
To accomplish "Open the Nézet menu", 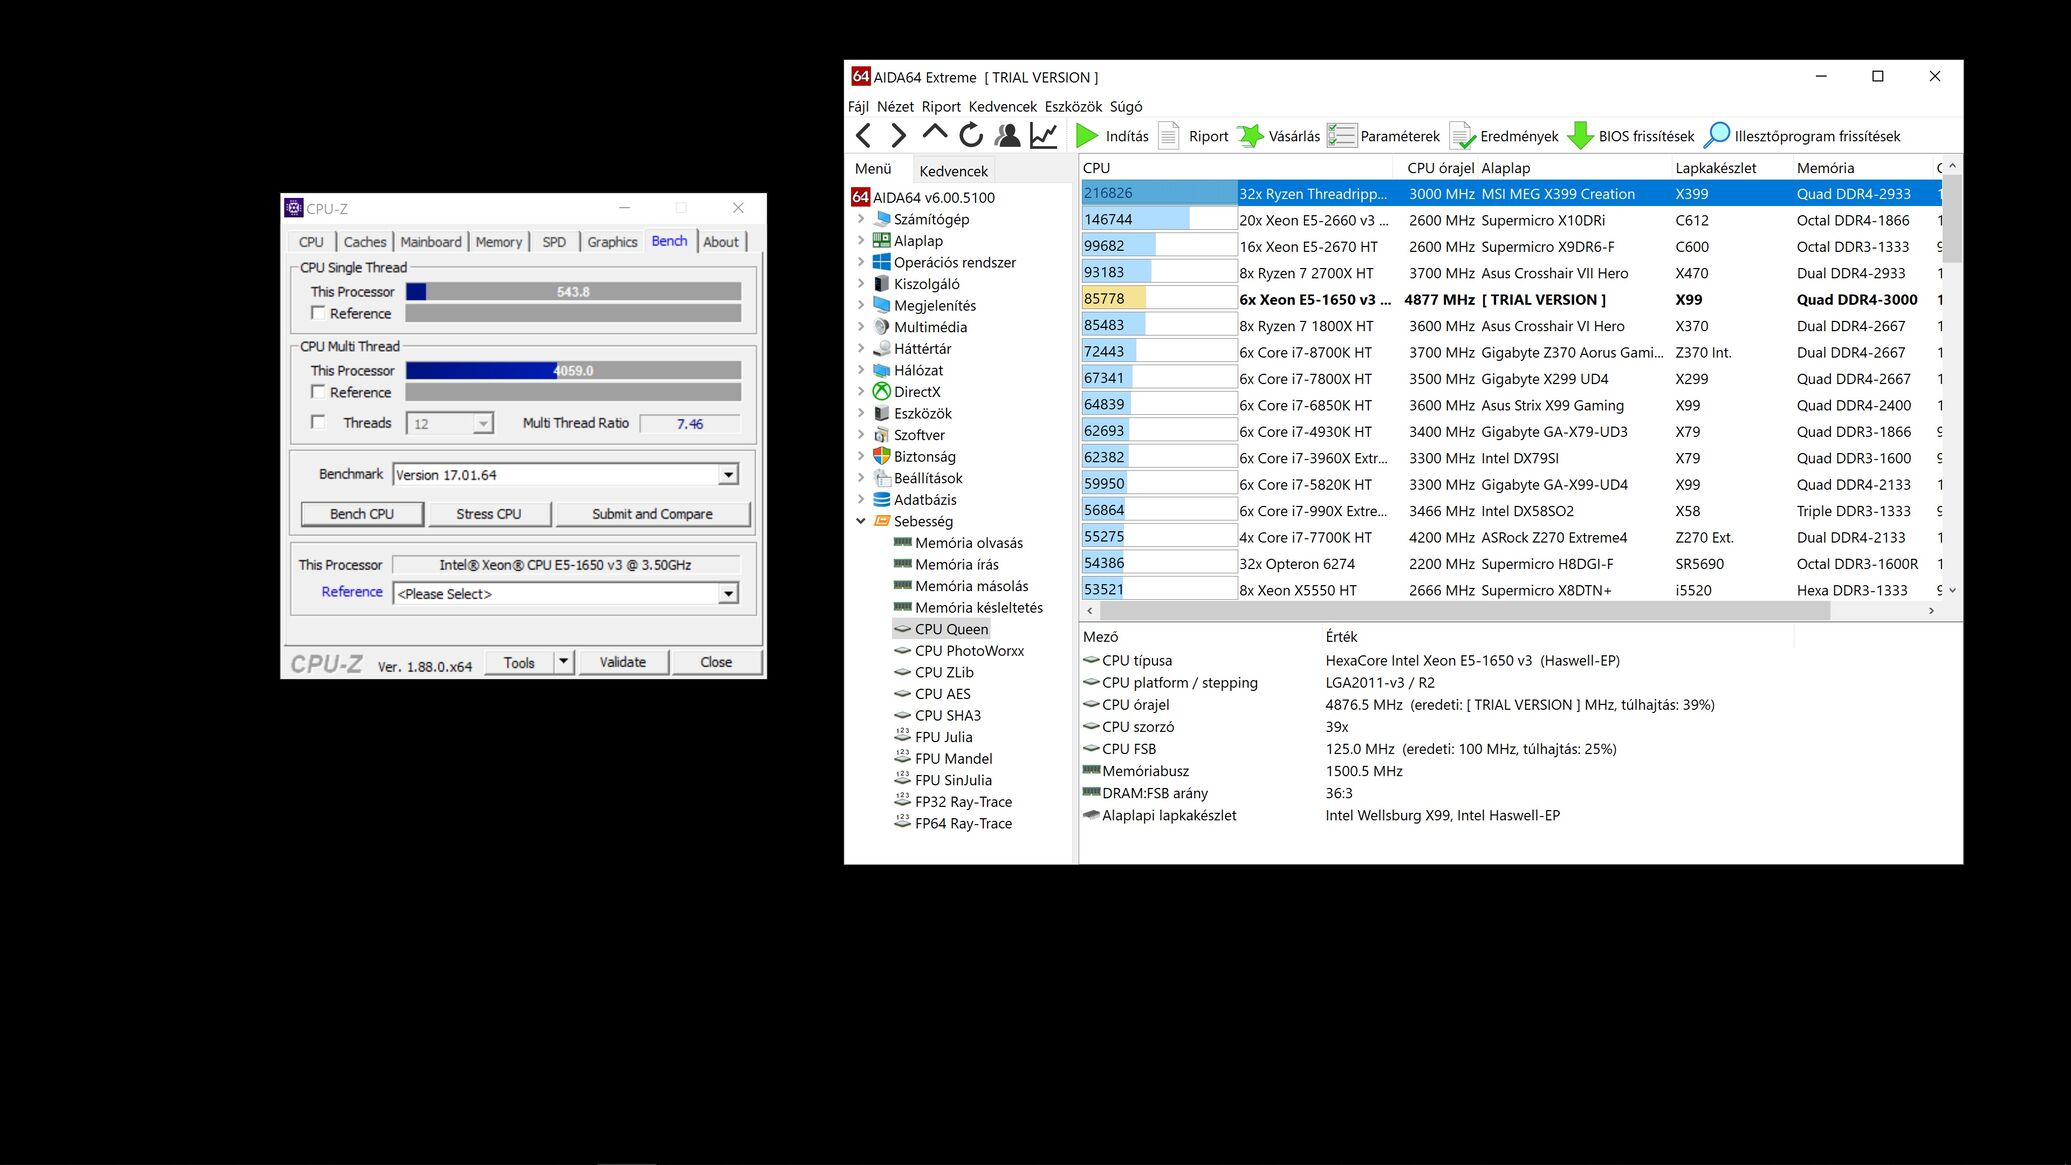I will click(895, 107).
